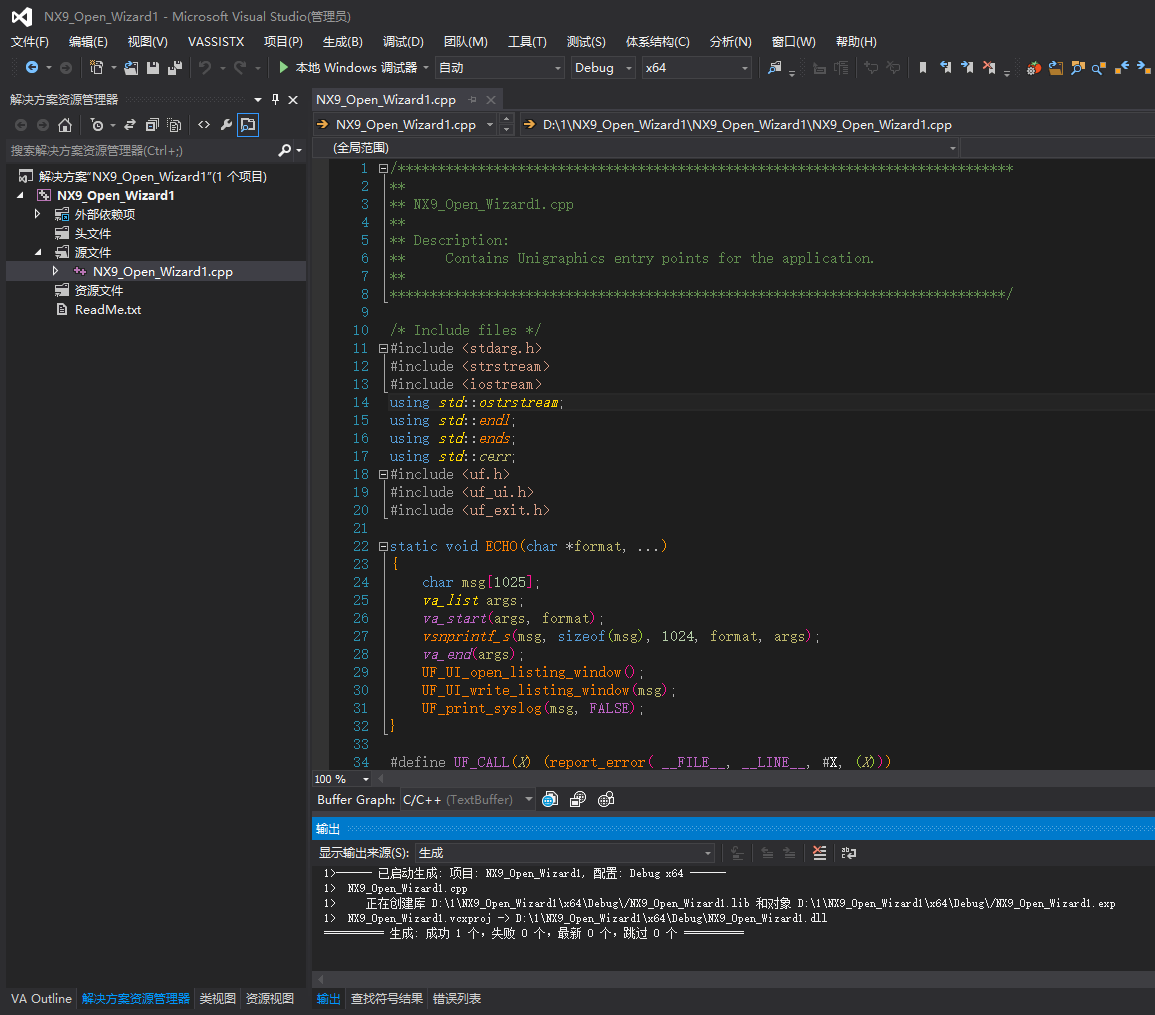Select ReadMe.txt in the solution tree
This screenshot has height=1015, width=1155.
(x=108, y=310)
